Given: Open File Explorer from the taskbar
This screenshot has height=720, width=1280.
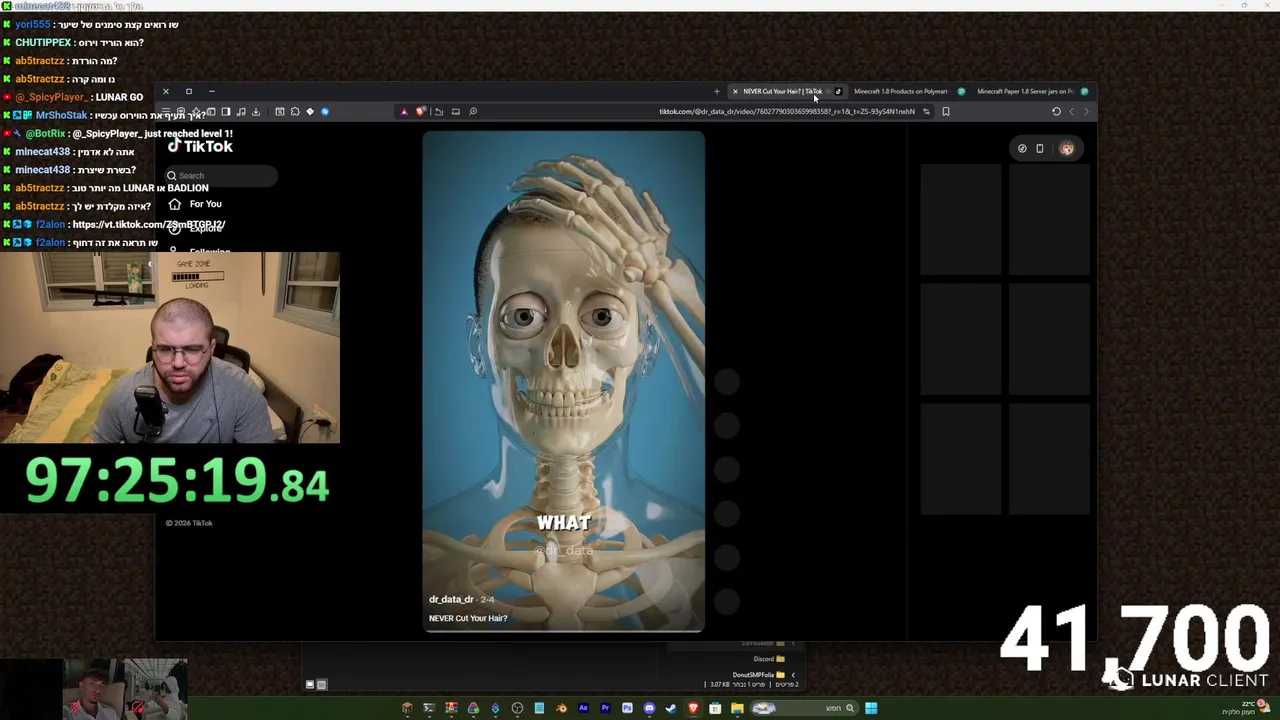Looking at the screenshot, I should 737,708.
